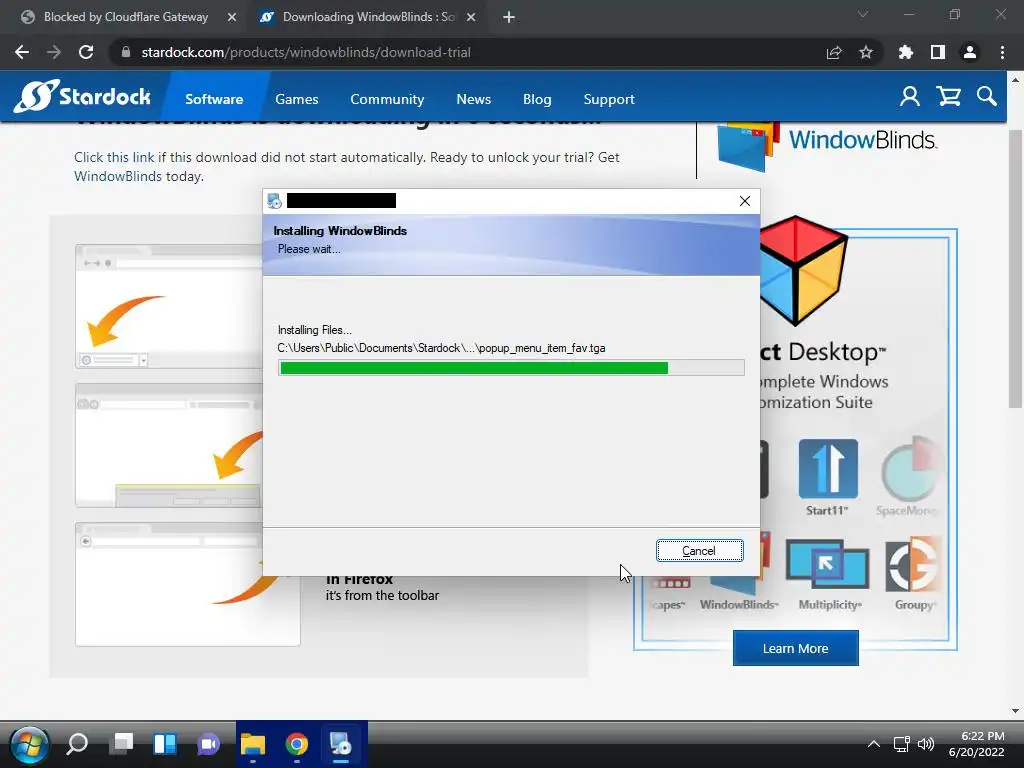Image resolution: width=1024 pixels, height=768 pixels.
Task: Click the Object Desktop cube logo
Action: [802, 270]
